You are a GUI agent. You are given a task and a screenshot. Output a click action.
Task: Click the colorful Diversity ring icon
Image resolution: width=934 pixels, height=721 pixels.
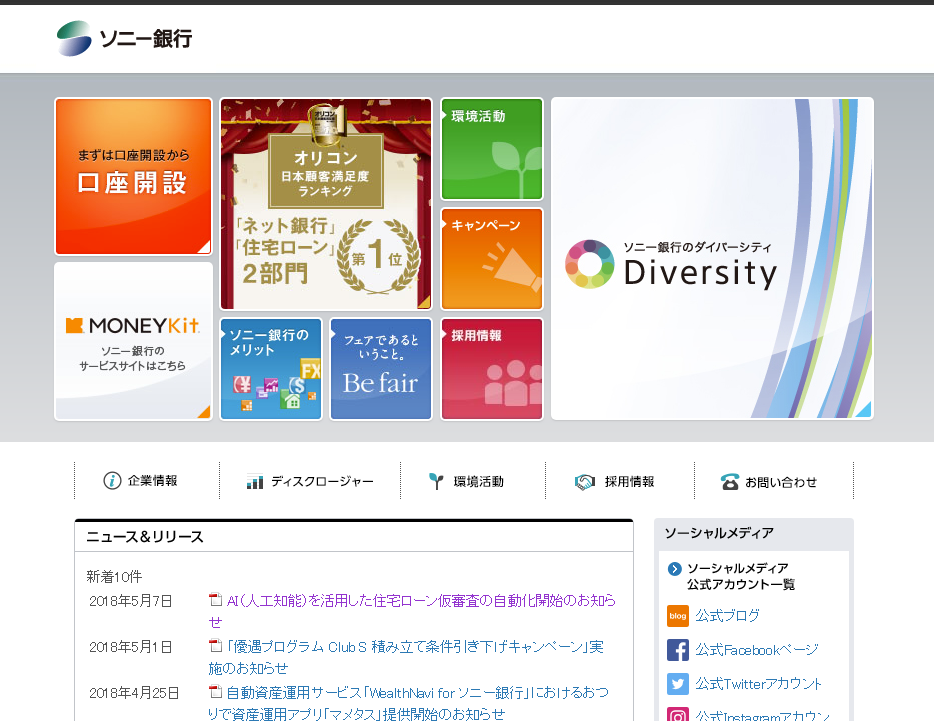(x=590, y=264)
